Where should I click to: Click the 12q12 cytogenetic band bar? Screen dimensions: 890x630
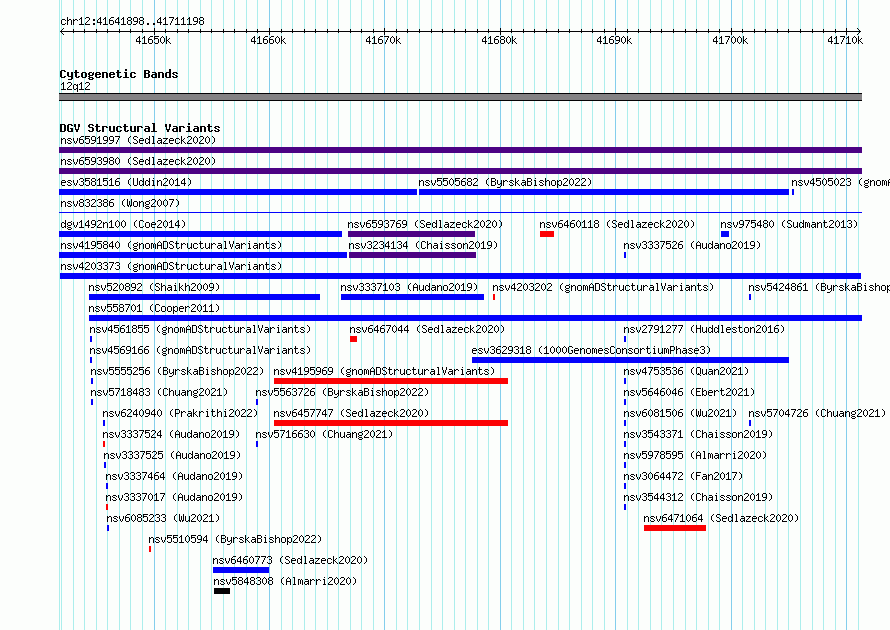click(460, 97)
